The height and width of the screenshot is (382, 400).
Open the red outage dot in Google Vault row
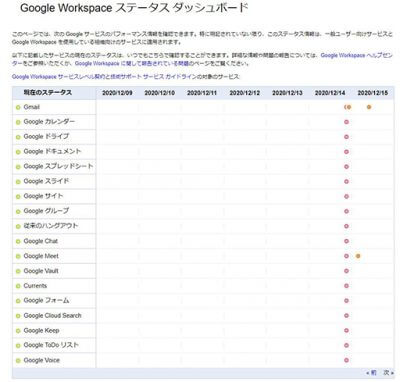click(x=346, y=271)
